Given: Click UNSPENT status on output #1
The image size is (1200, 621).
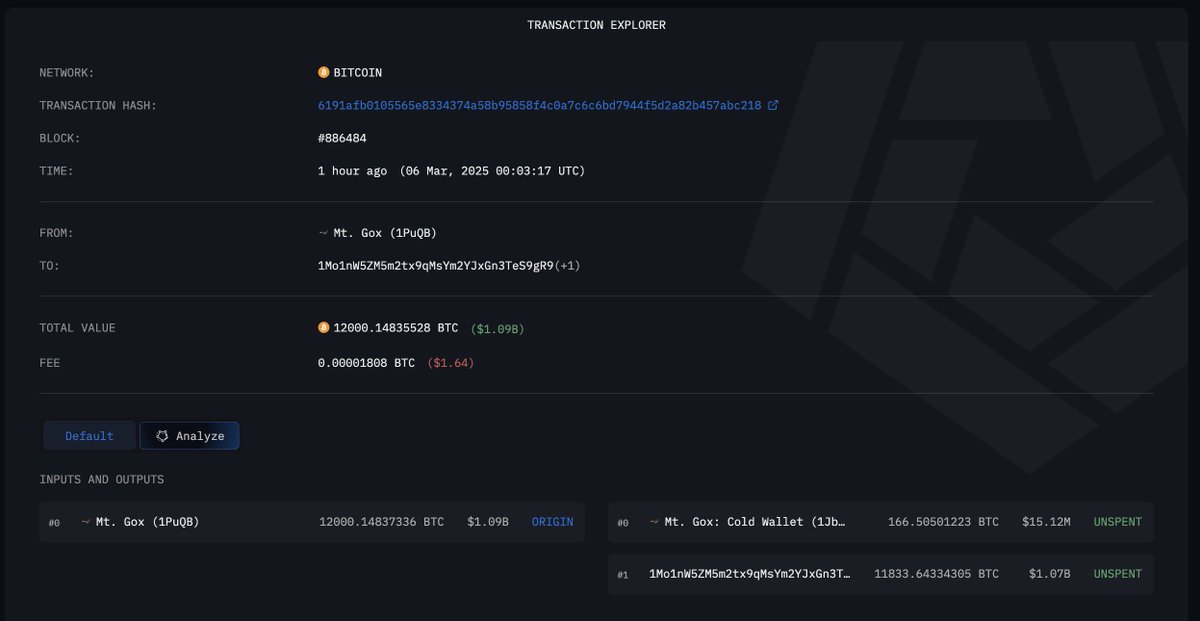Looking at the screenshot, I should (x=1117, y=574).
